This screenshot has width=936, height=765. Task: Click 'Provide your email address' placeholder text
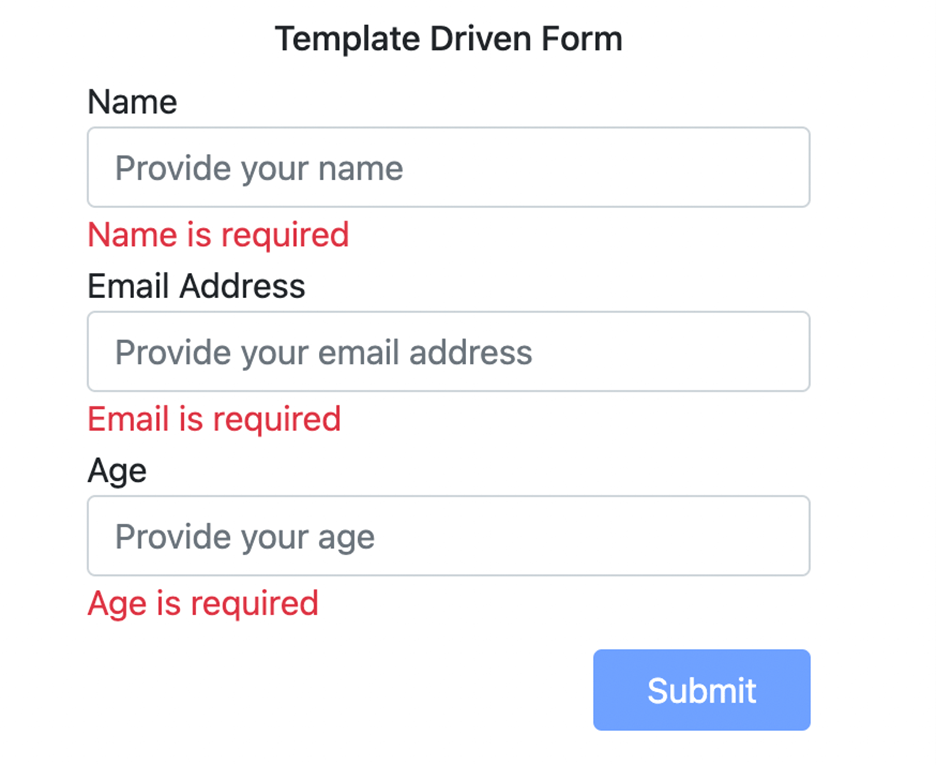tap(323, 352)
